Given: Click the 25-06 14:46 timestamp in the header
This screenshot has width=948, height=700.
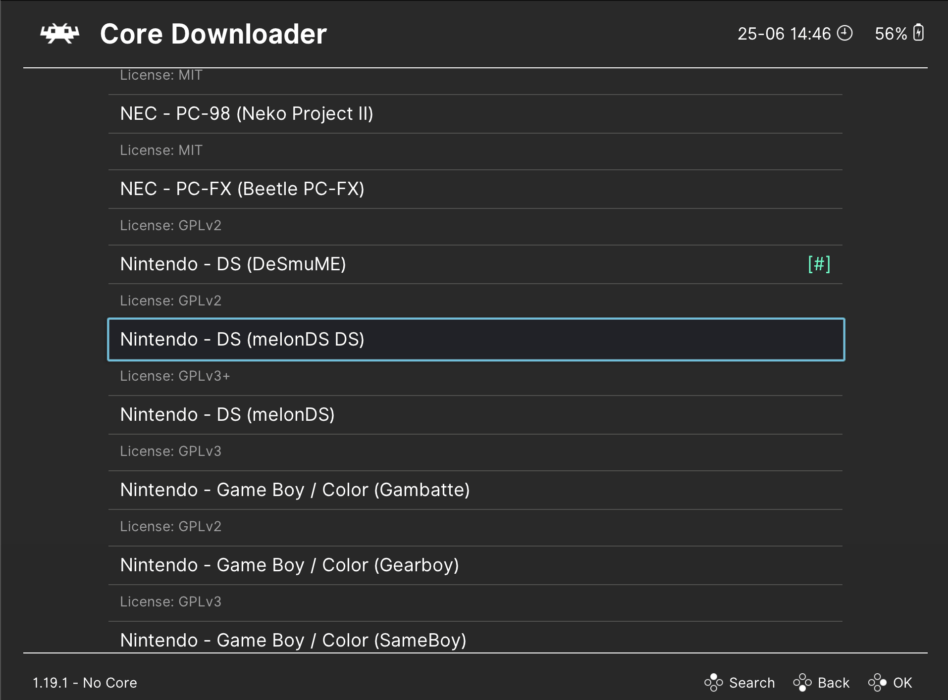Looking at the screenshot, I should 783,33.
